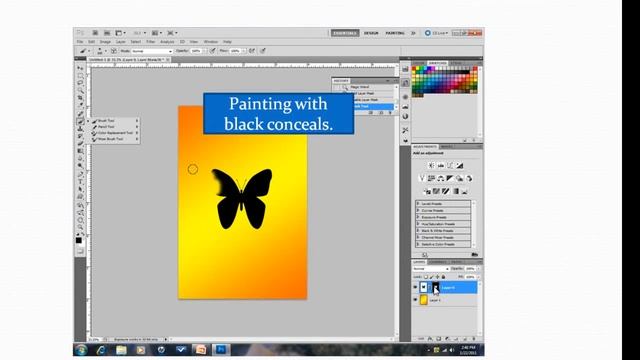This screenshot has height=360, width=640.
Task: Click the Color Balance adjustment icon
Action: (441, 178)
